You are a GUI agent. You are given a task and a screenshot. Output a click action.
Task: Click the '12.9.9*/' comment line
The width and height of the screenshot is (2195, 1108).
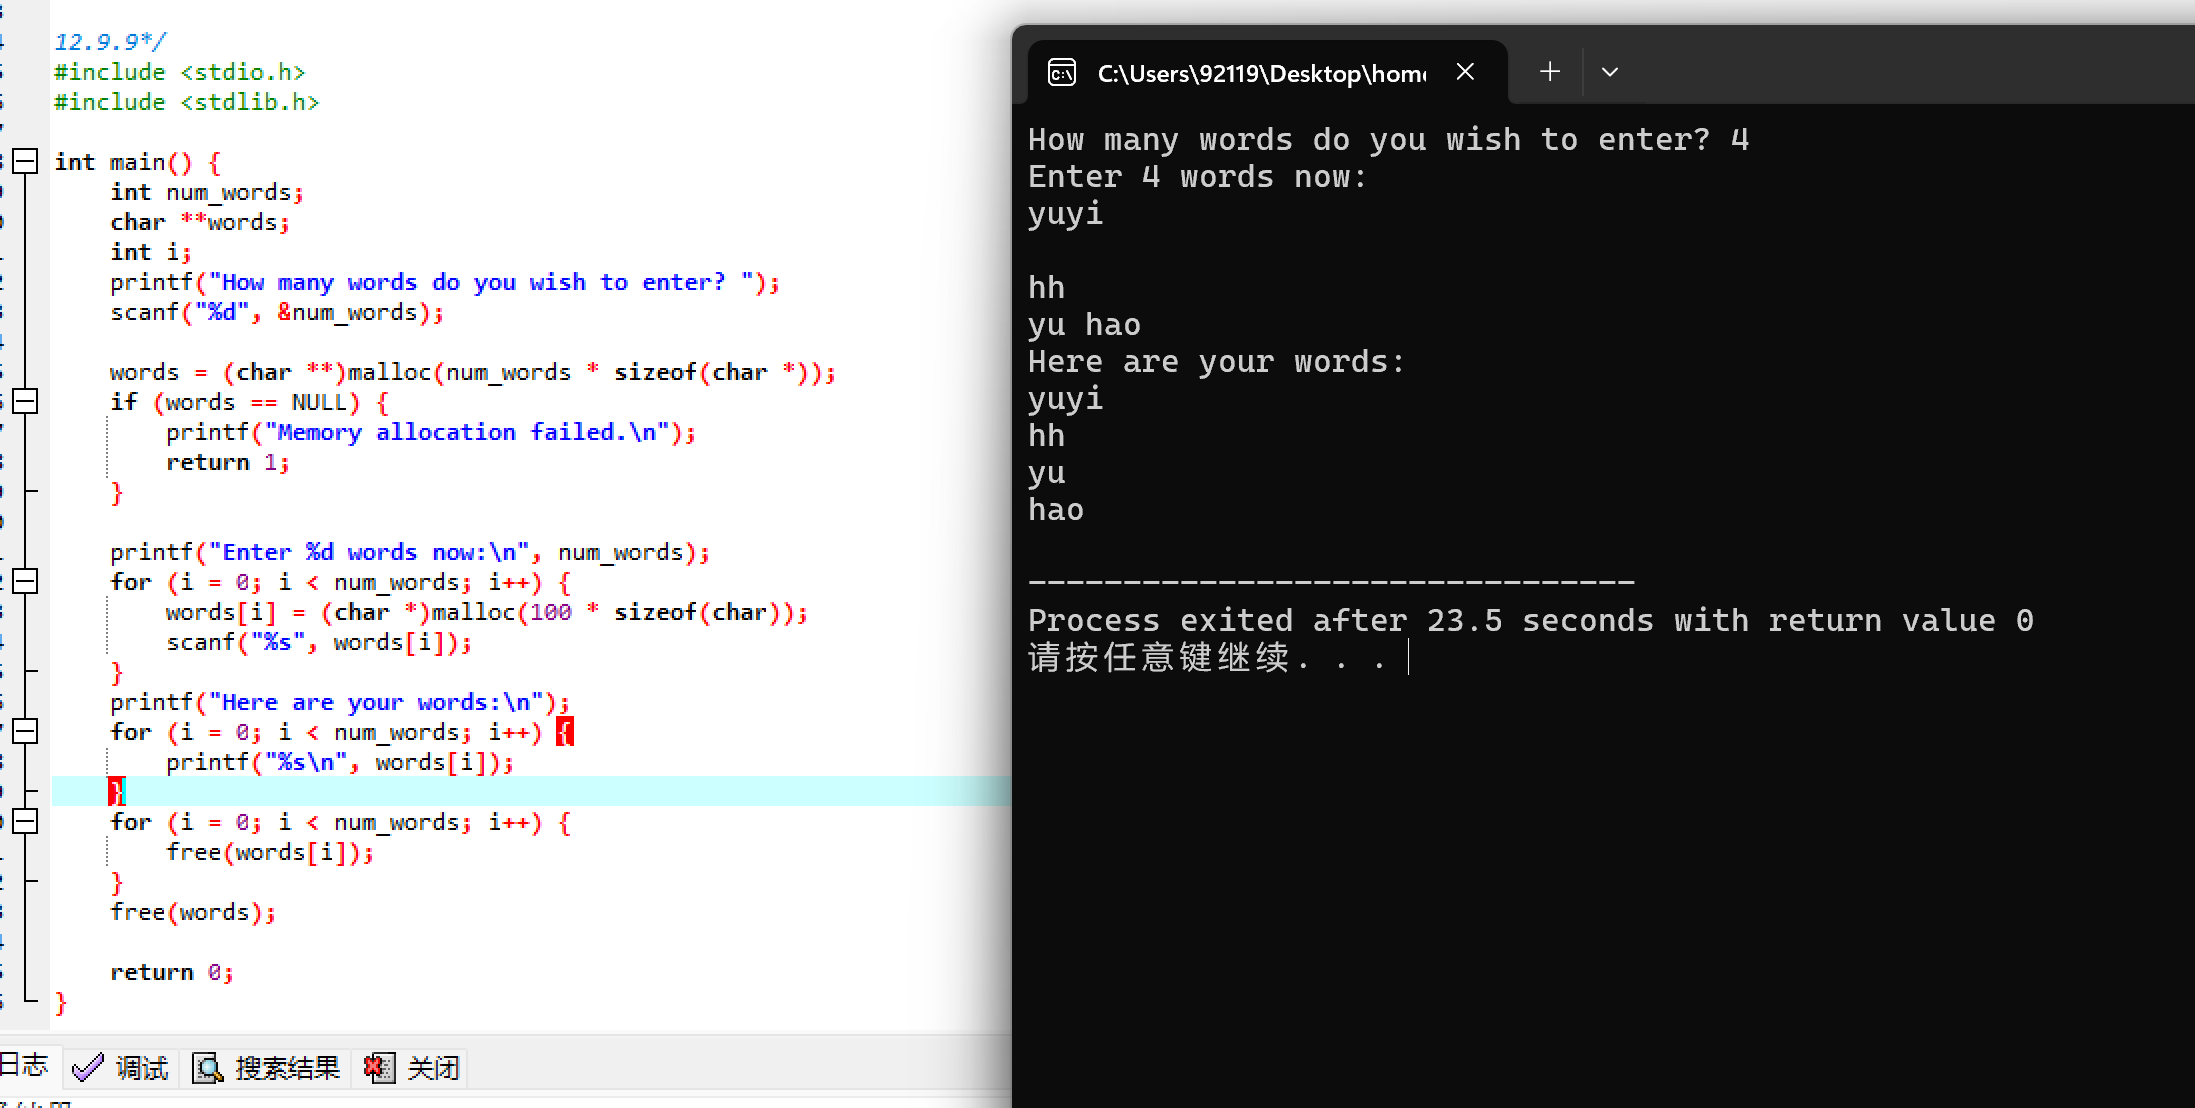coord(110,42)
